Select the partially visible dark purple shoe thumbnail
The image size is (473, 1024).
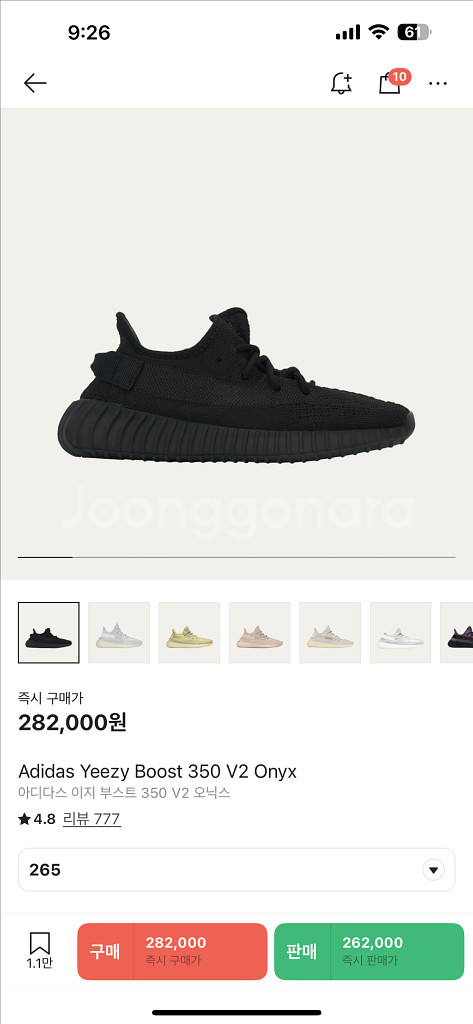pyautogui.click(x=457, y=633)
